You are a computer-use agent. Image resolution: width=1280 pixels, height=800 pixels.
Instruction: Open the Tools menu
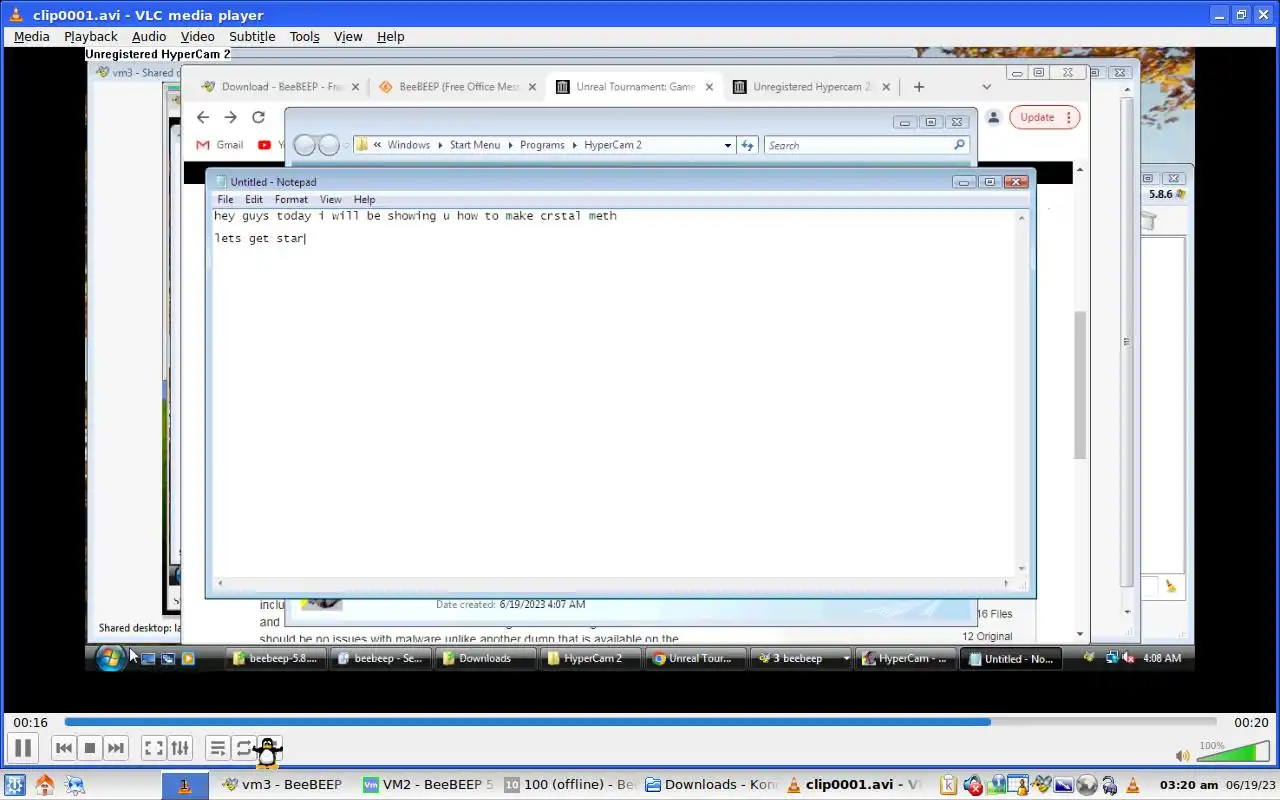pyautogui.click(x=304, y=36)
